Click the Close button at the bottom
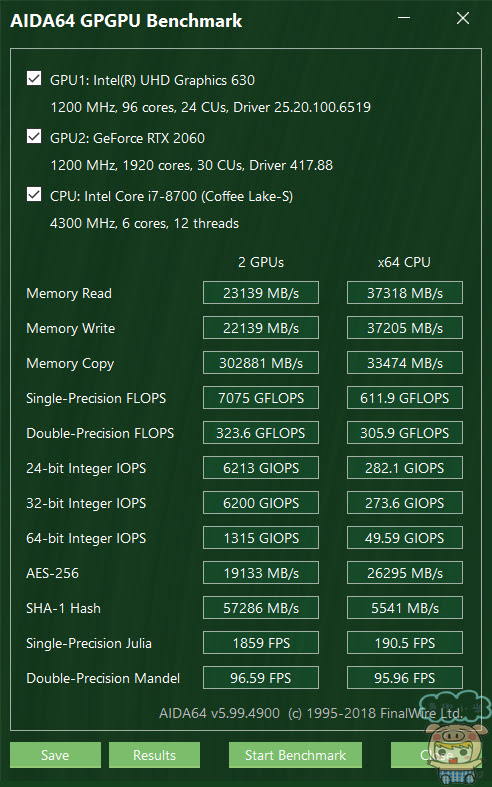This screenshot has width=492, height=787. tap(436, 755)
